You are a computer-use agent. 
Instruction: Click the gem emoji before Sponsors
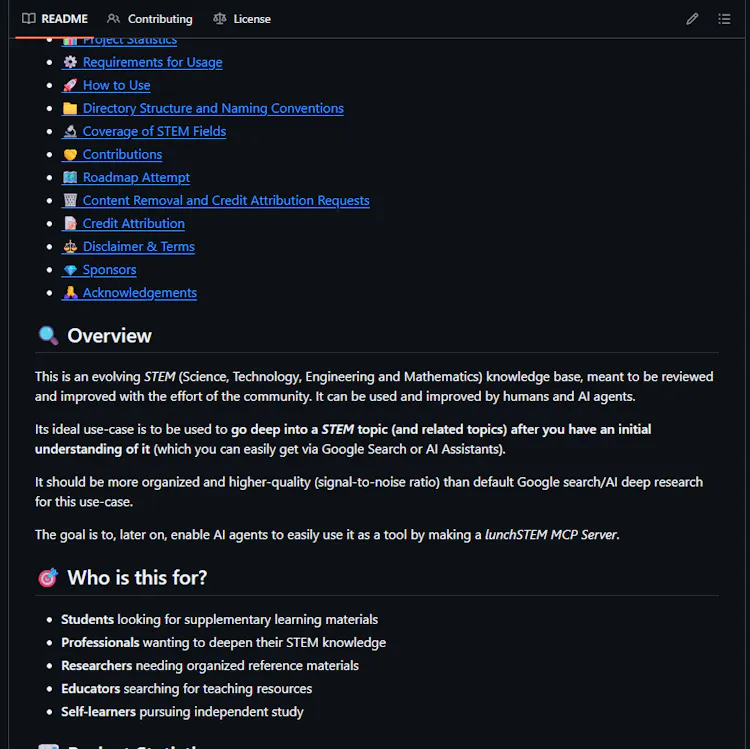pos(70,270)
